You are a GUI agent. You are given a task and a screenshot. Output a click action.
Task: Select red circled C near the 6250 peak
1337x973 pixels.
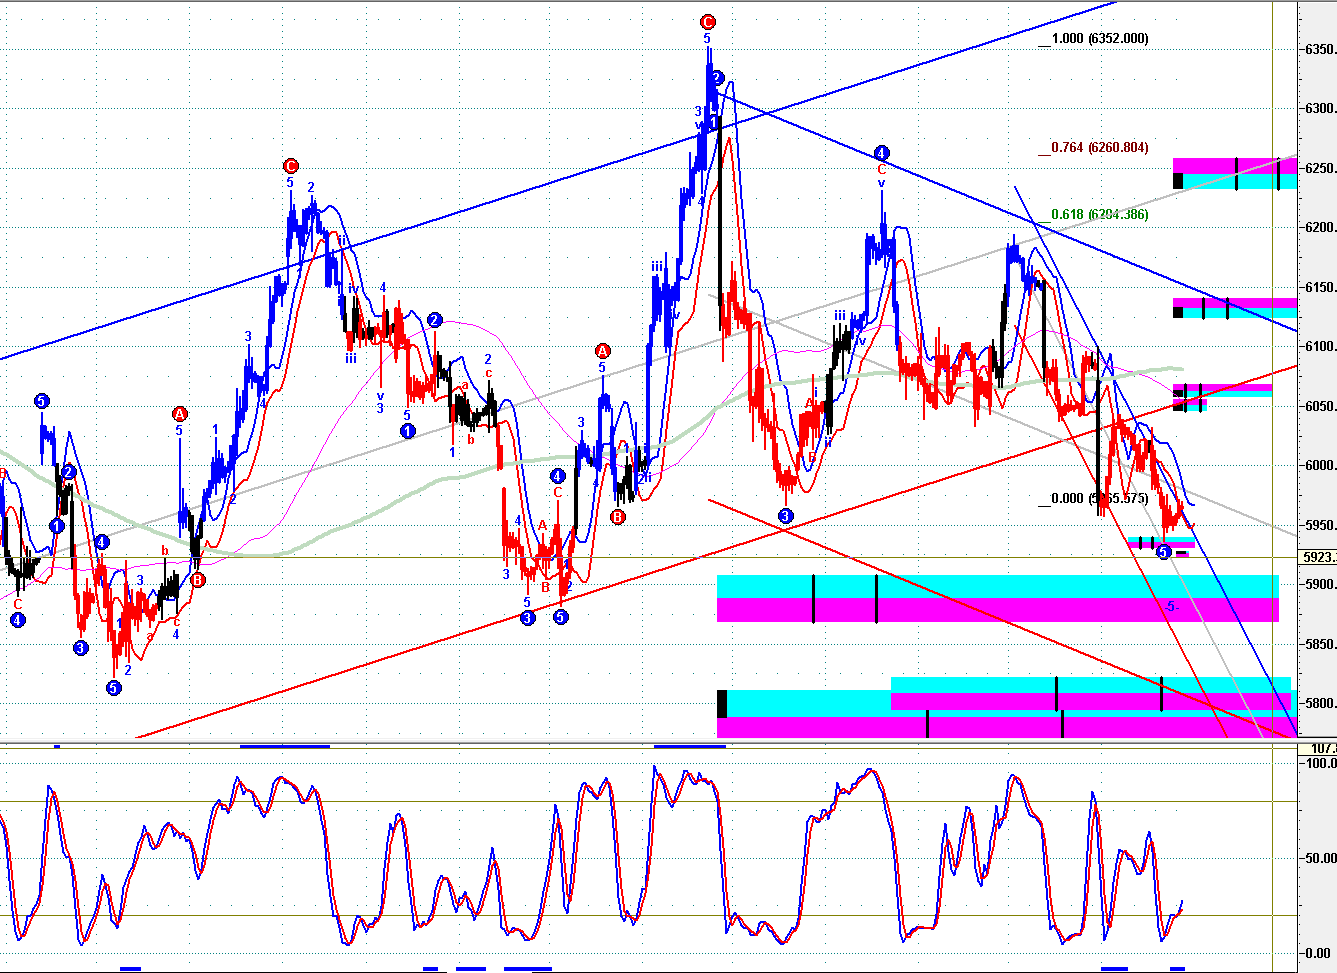coord(290,166)
